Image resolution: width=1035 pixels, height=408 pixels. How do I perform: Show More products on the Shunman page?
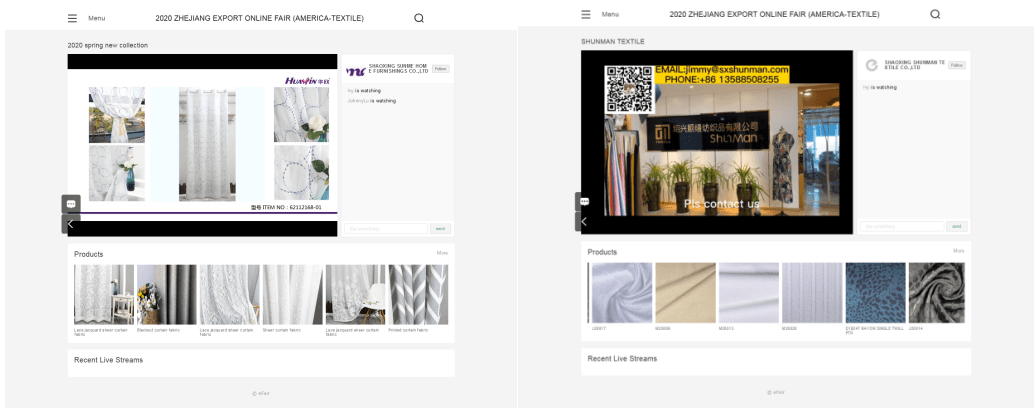point(958,251)
